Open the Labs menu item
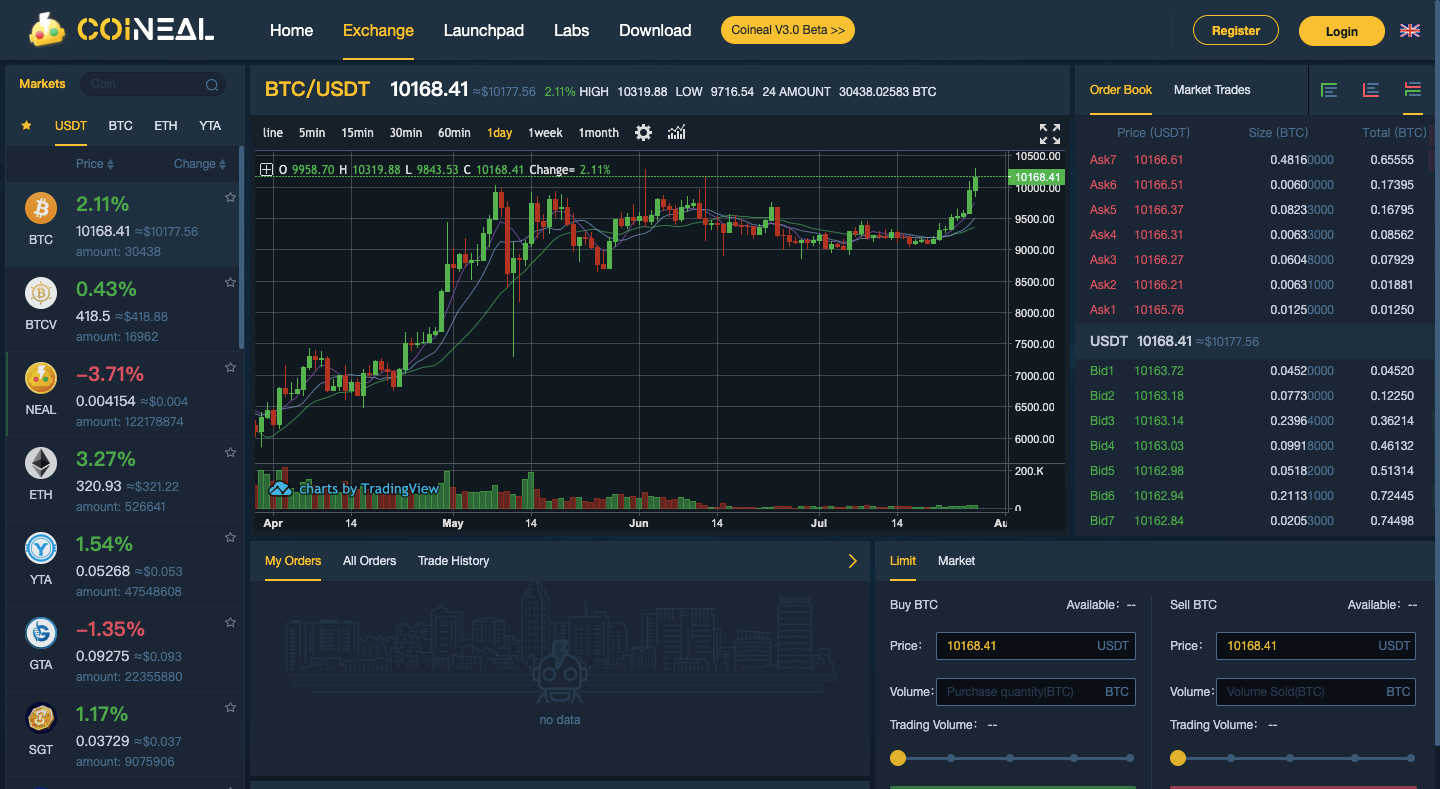Image resolution: width=1440 pixels, height=789 pixels. [572, 30]
